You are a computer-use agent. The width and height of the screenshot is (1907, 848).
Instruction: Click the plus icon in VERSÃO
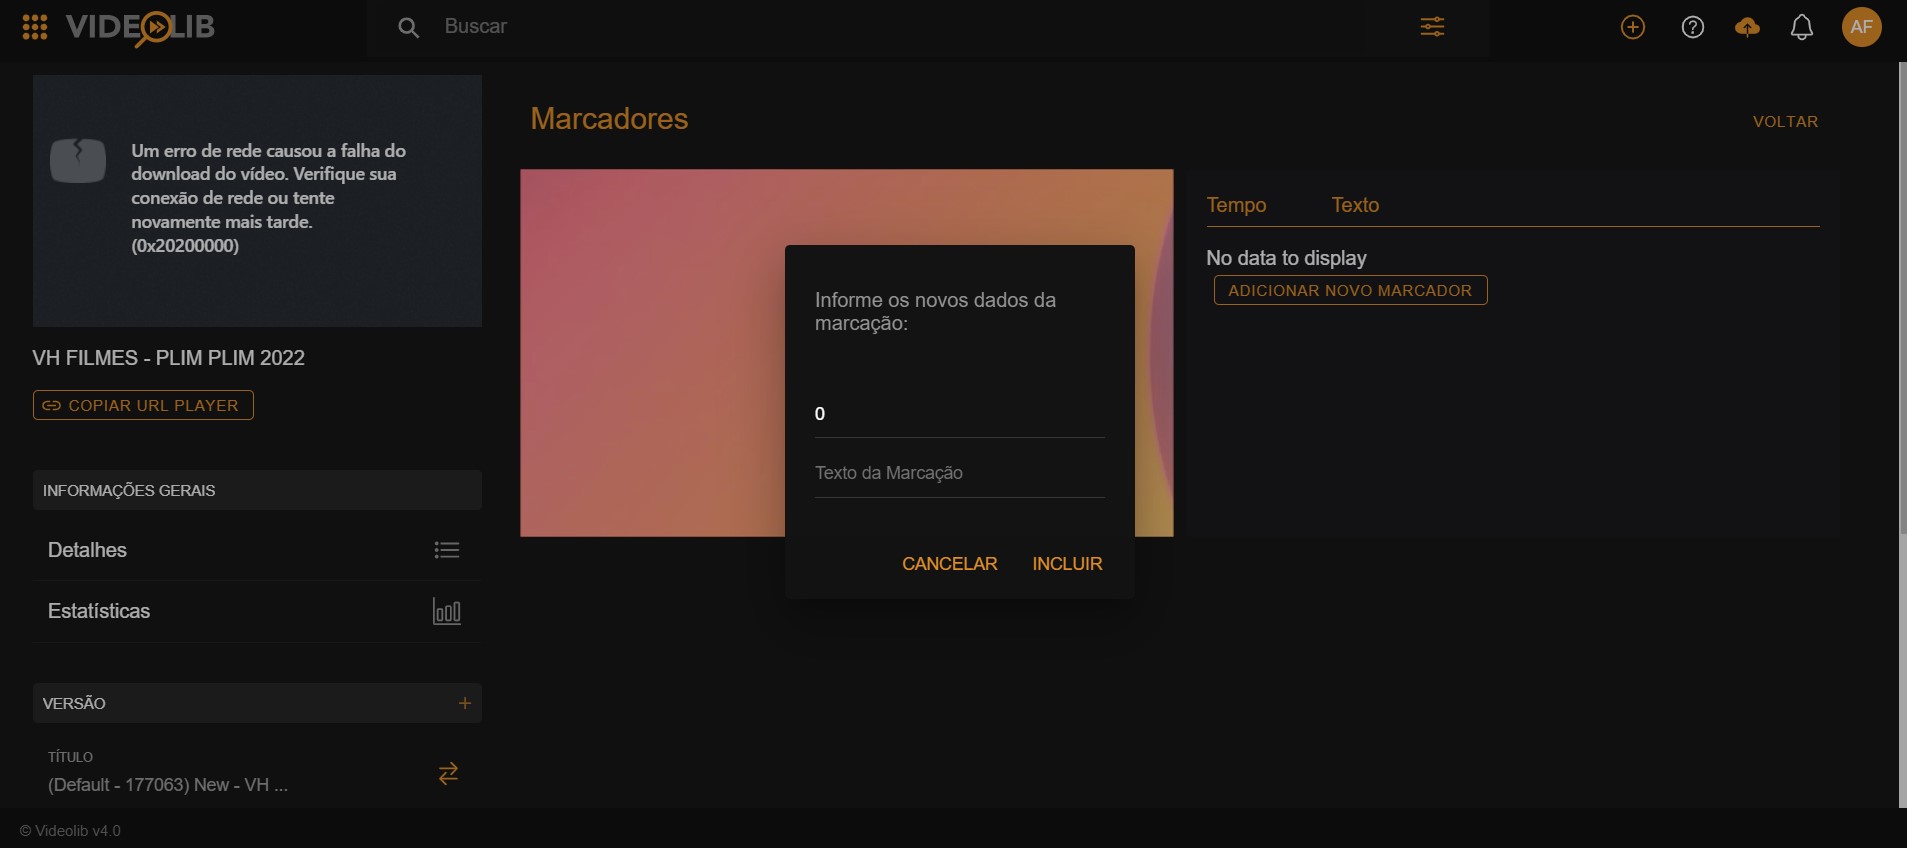click(464, 703)
